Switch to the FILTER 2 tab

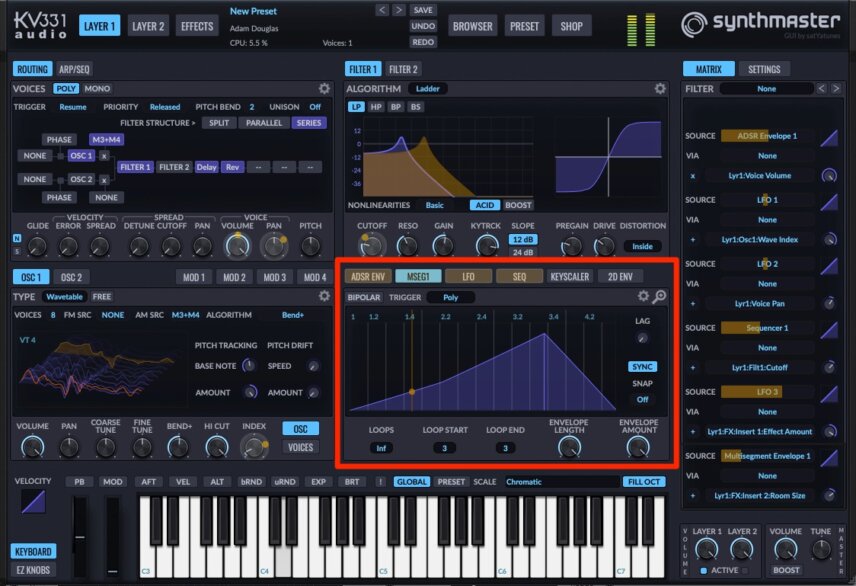[x=403, y=69]
